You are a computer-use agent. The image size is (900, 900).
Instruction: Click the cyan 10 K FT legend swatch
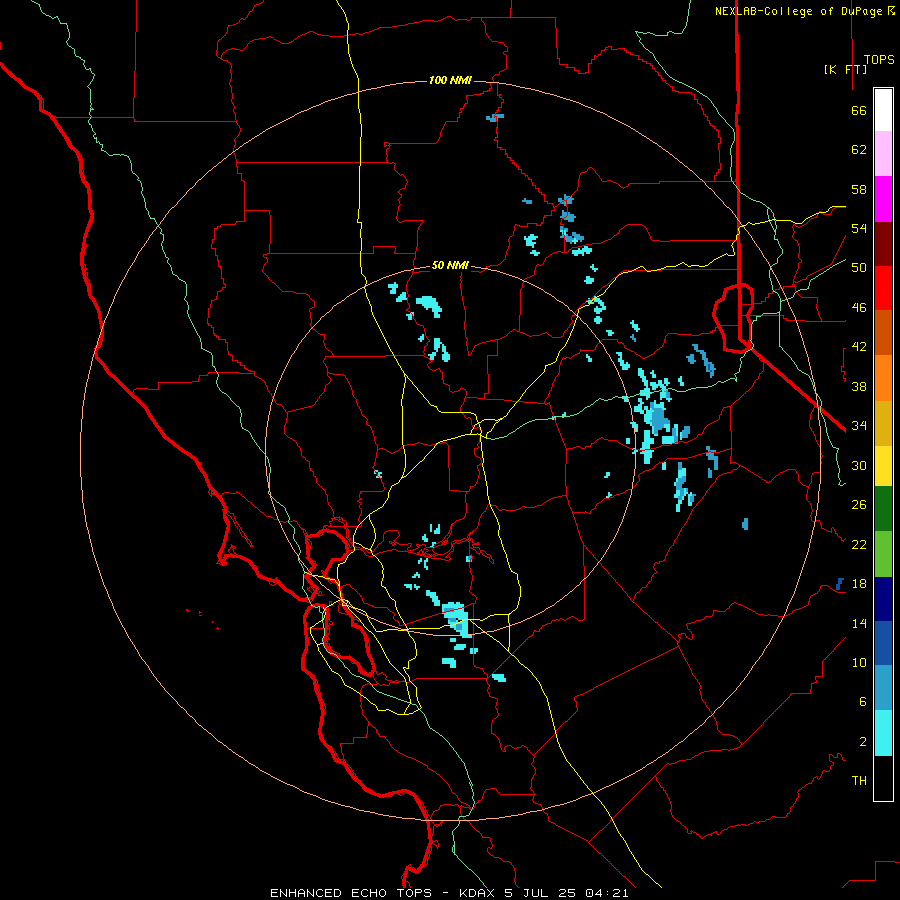coord(883,733)
